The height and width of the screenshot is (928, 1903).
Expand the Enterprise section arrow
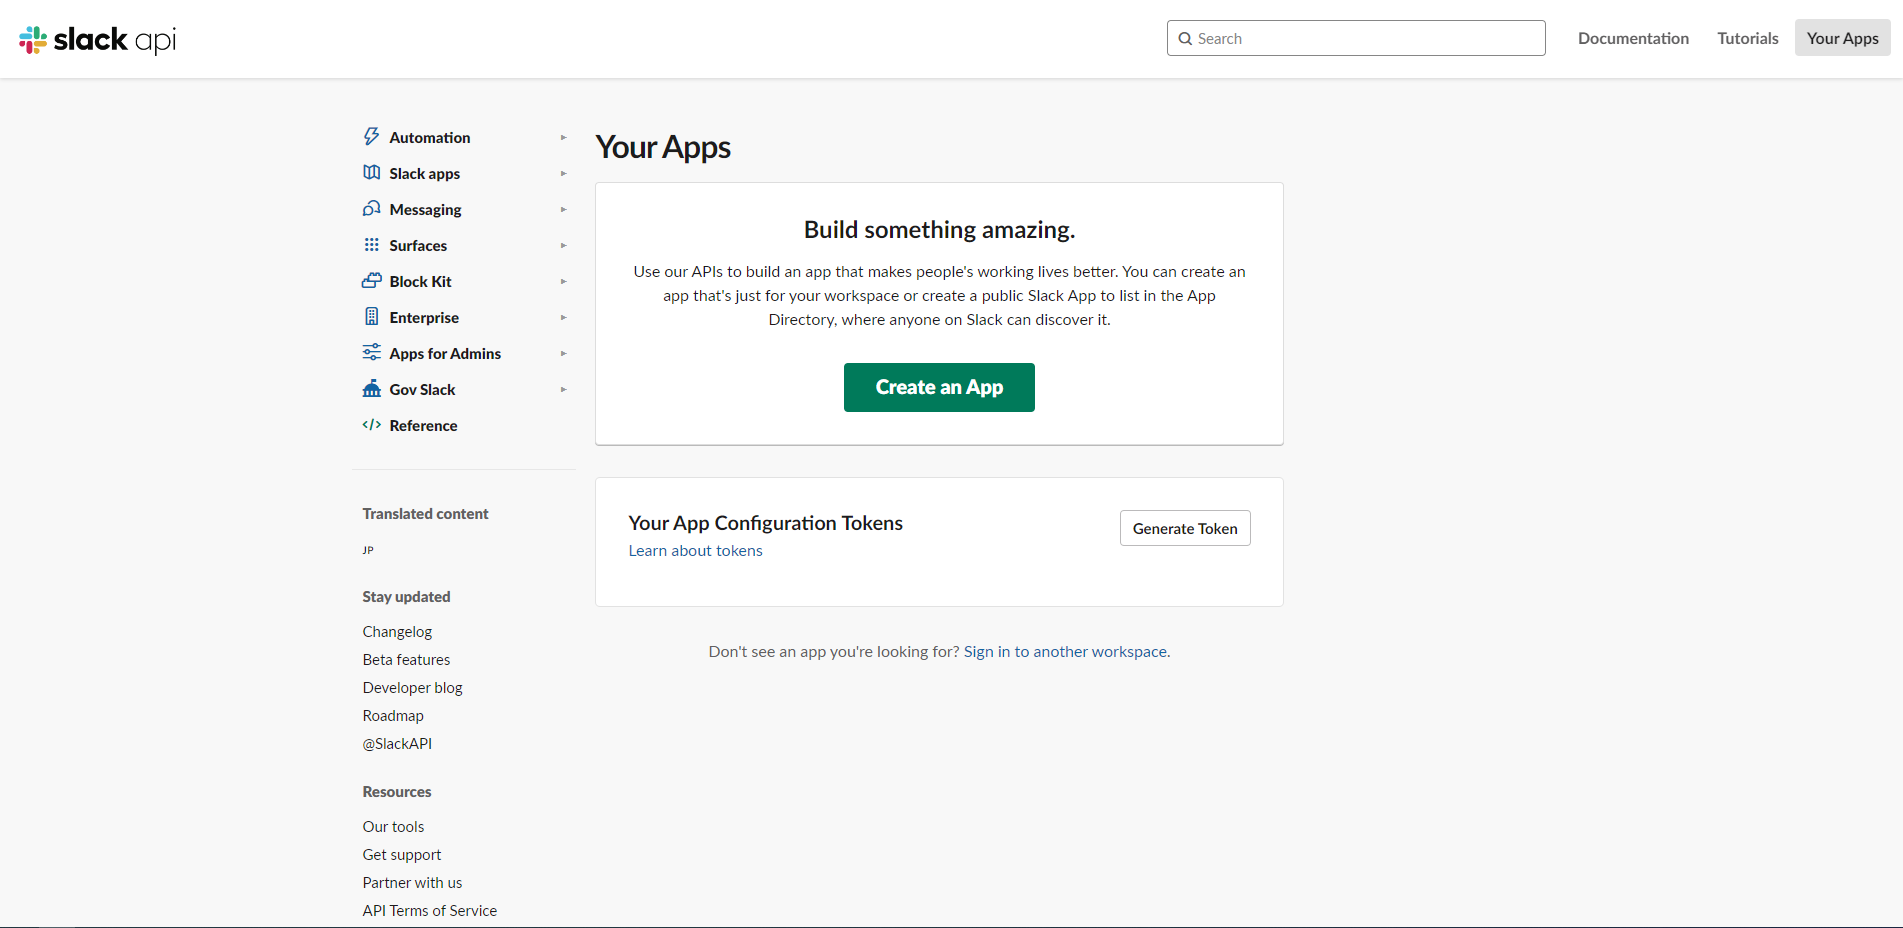[x=563, y=317]
